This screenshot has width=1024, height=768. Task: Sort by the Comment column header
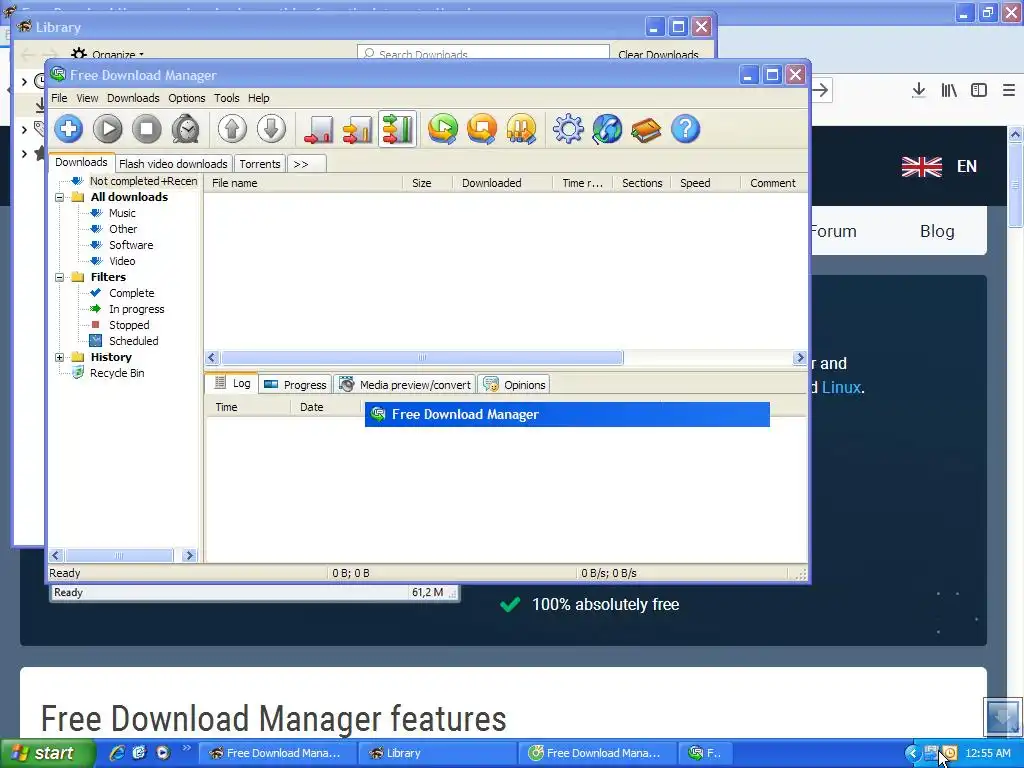774,183
